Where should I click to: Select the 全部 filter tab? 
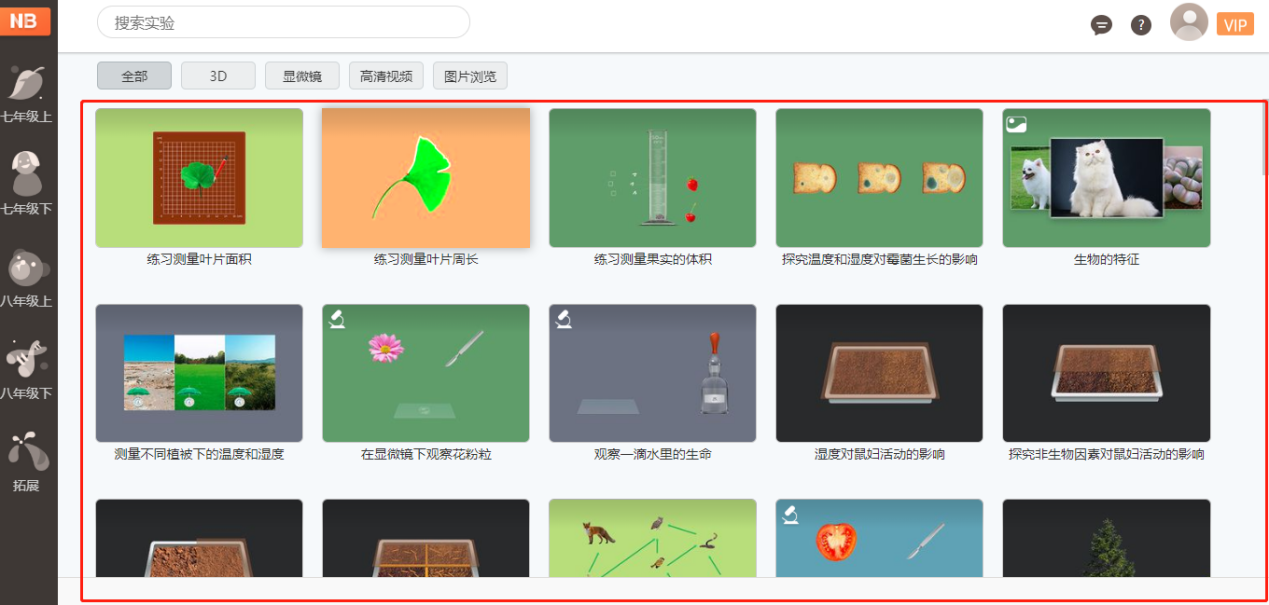134,76
